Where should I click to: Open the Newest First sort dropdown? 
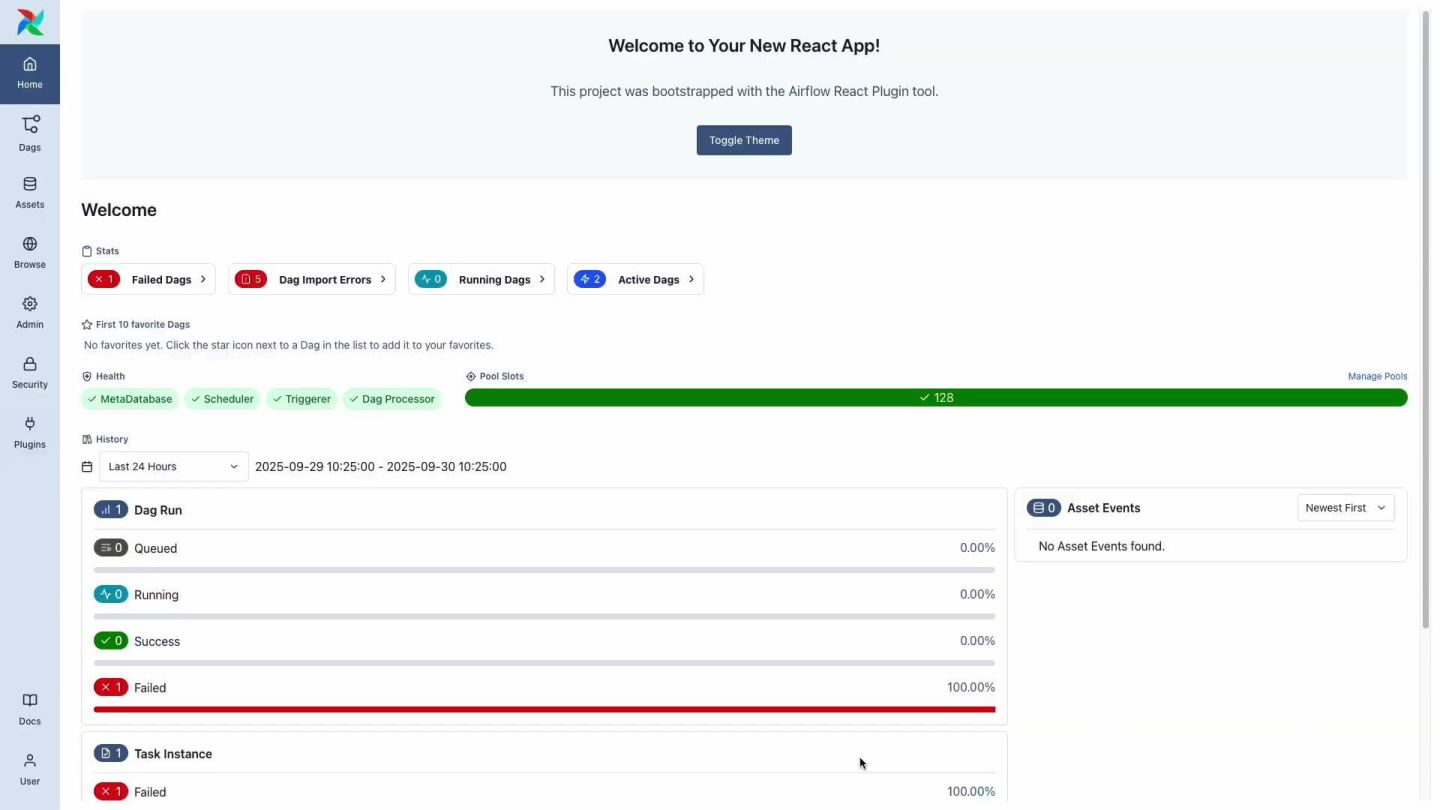point(1346,508)
